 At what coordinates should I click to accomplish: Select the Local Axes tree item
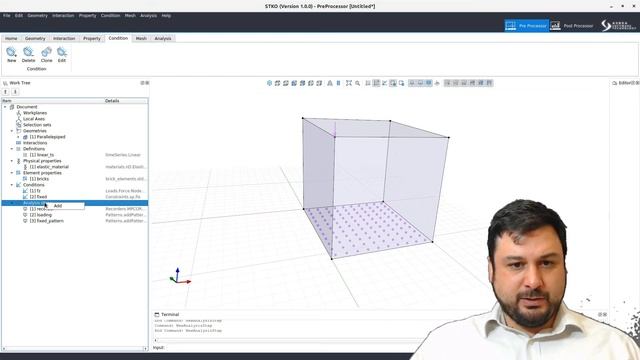tap(34, 119)
